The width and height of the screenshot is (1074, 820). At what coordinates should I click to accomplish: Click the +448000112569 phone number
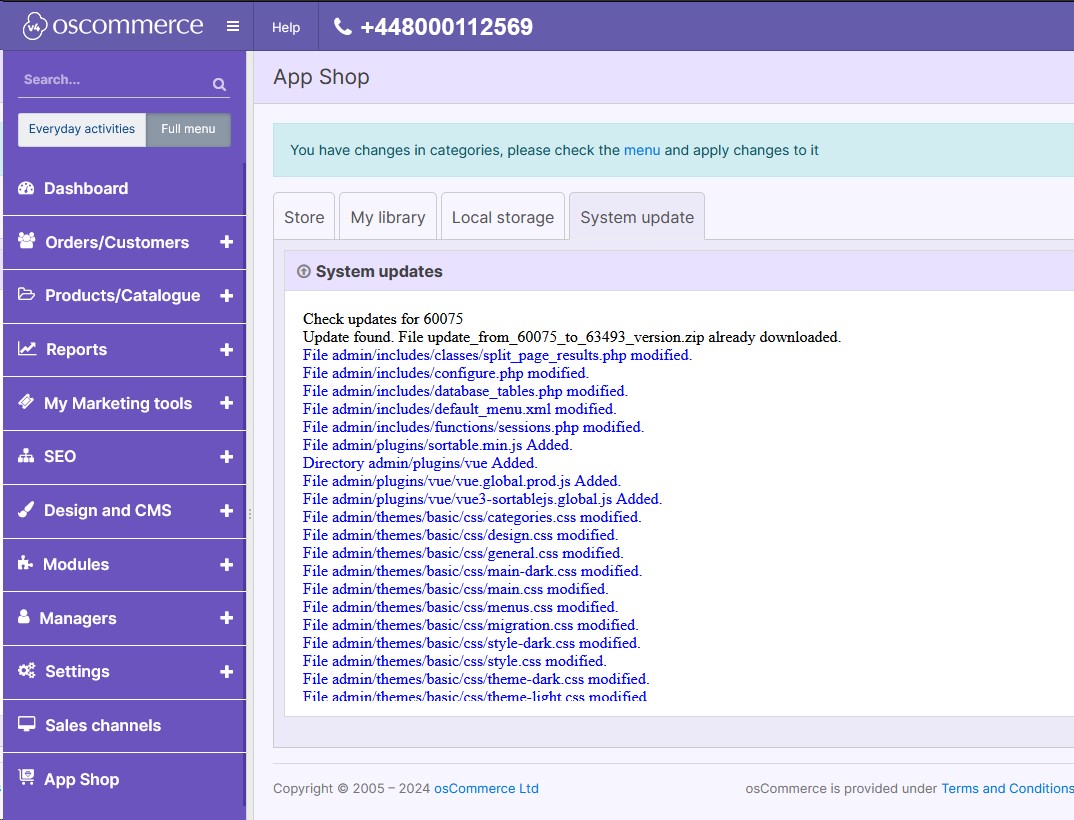(x=447, y=27)
